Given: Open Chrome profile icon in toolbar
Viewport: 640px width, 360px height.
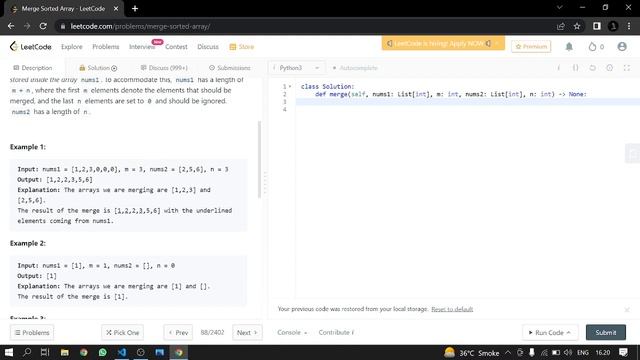Looking at the screenshot, I should [x=613, y=26].
